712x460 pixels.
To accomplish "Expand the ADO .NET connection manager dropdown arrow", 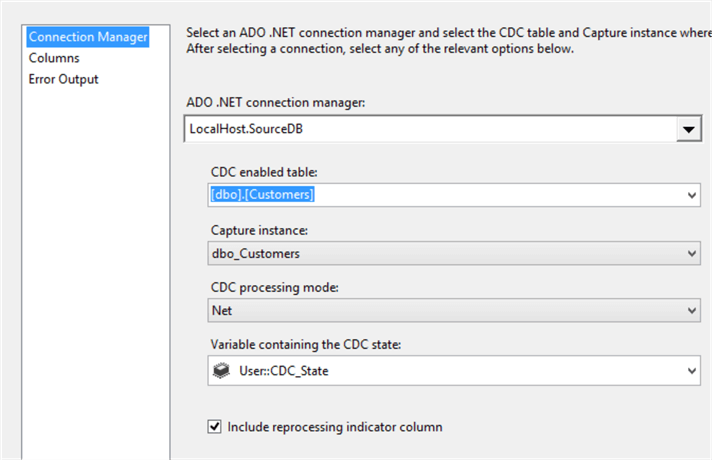I will (x=688, y=129).
